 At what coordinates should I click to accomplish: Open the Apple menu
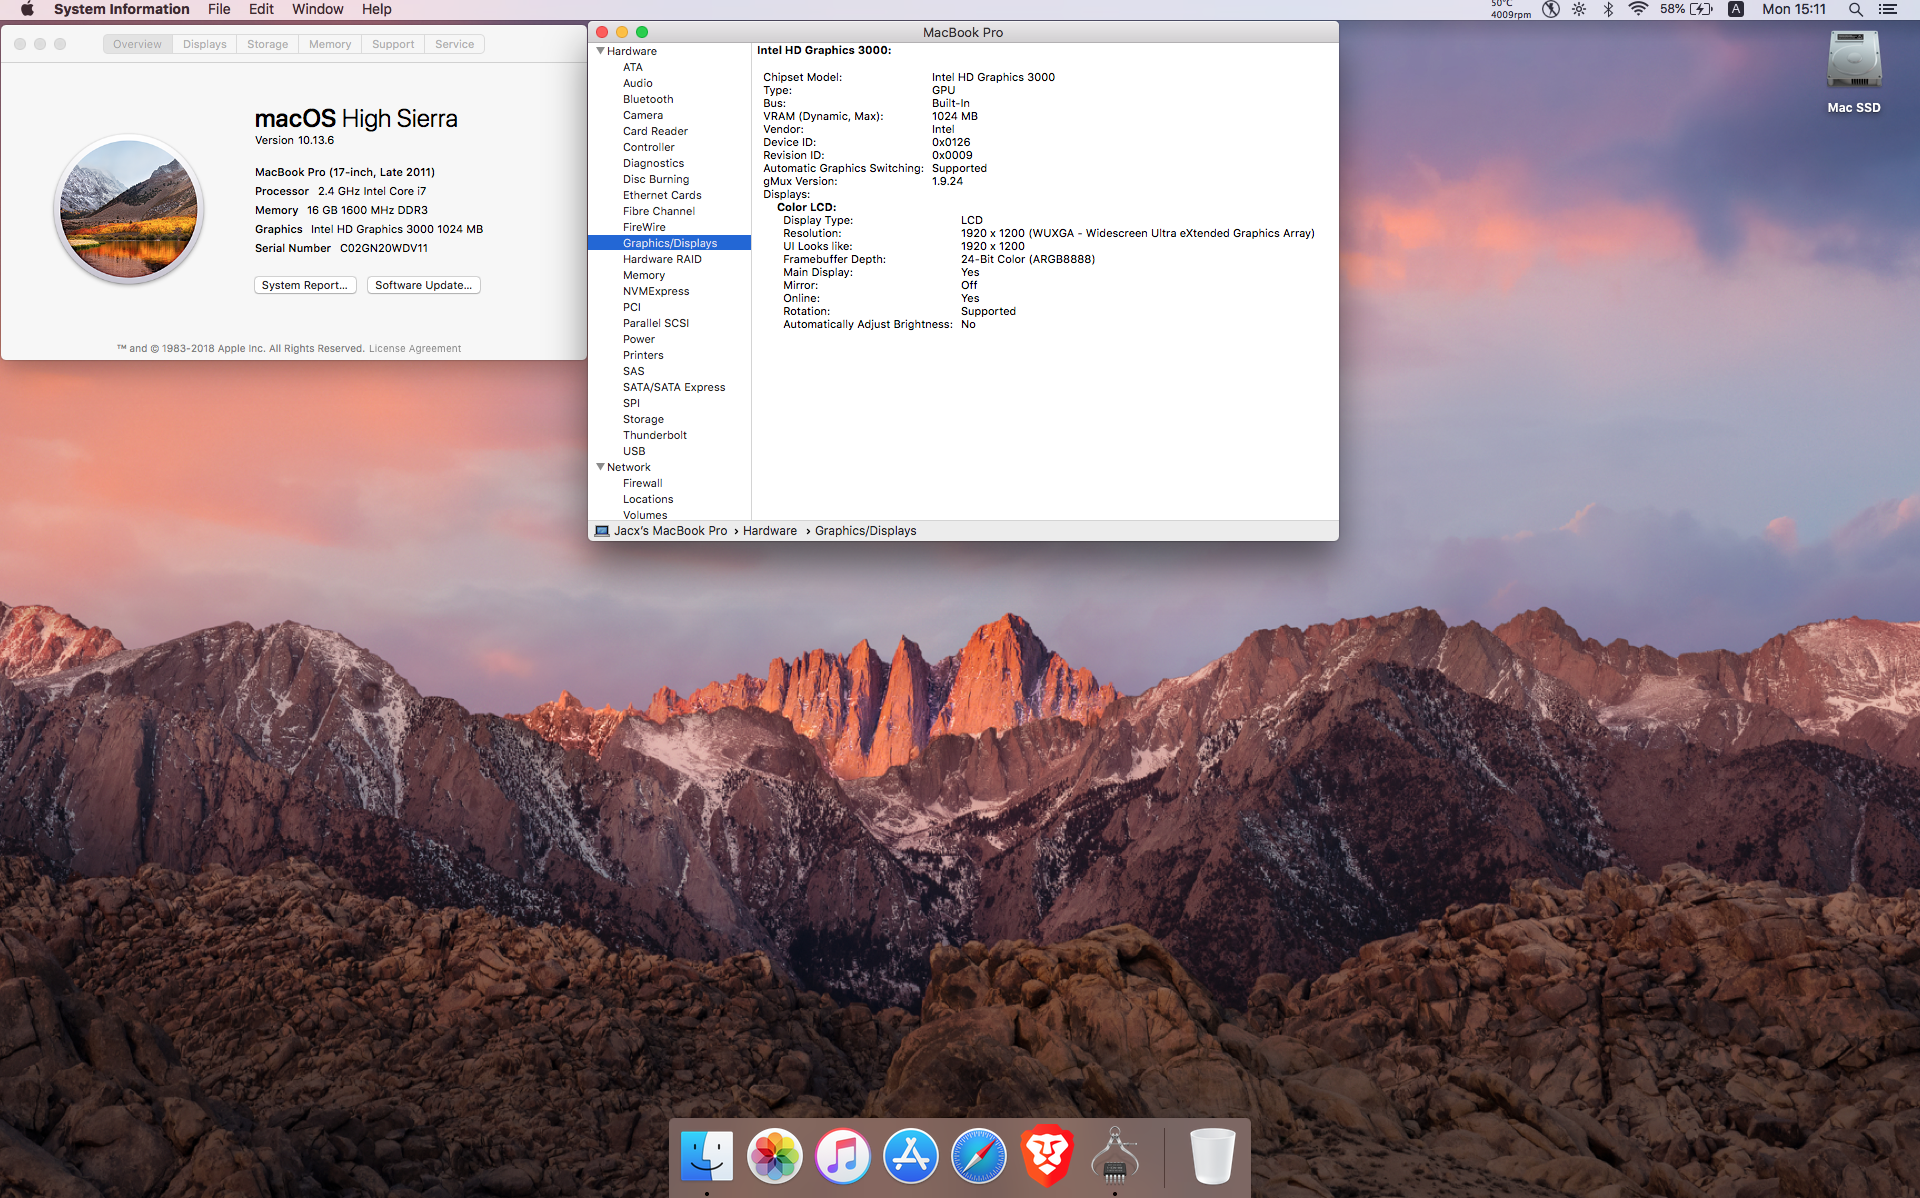coord(27,9)
